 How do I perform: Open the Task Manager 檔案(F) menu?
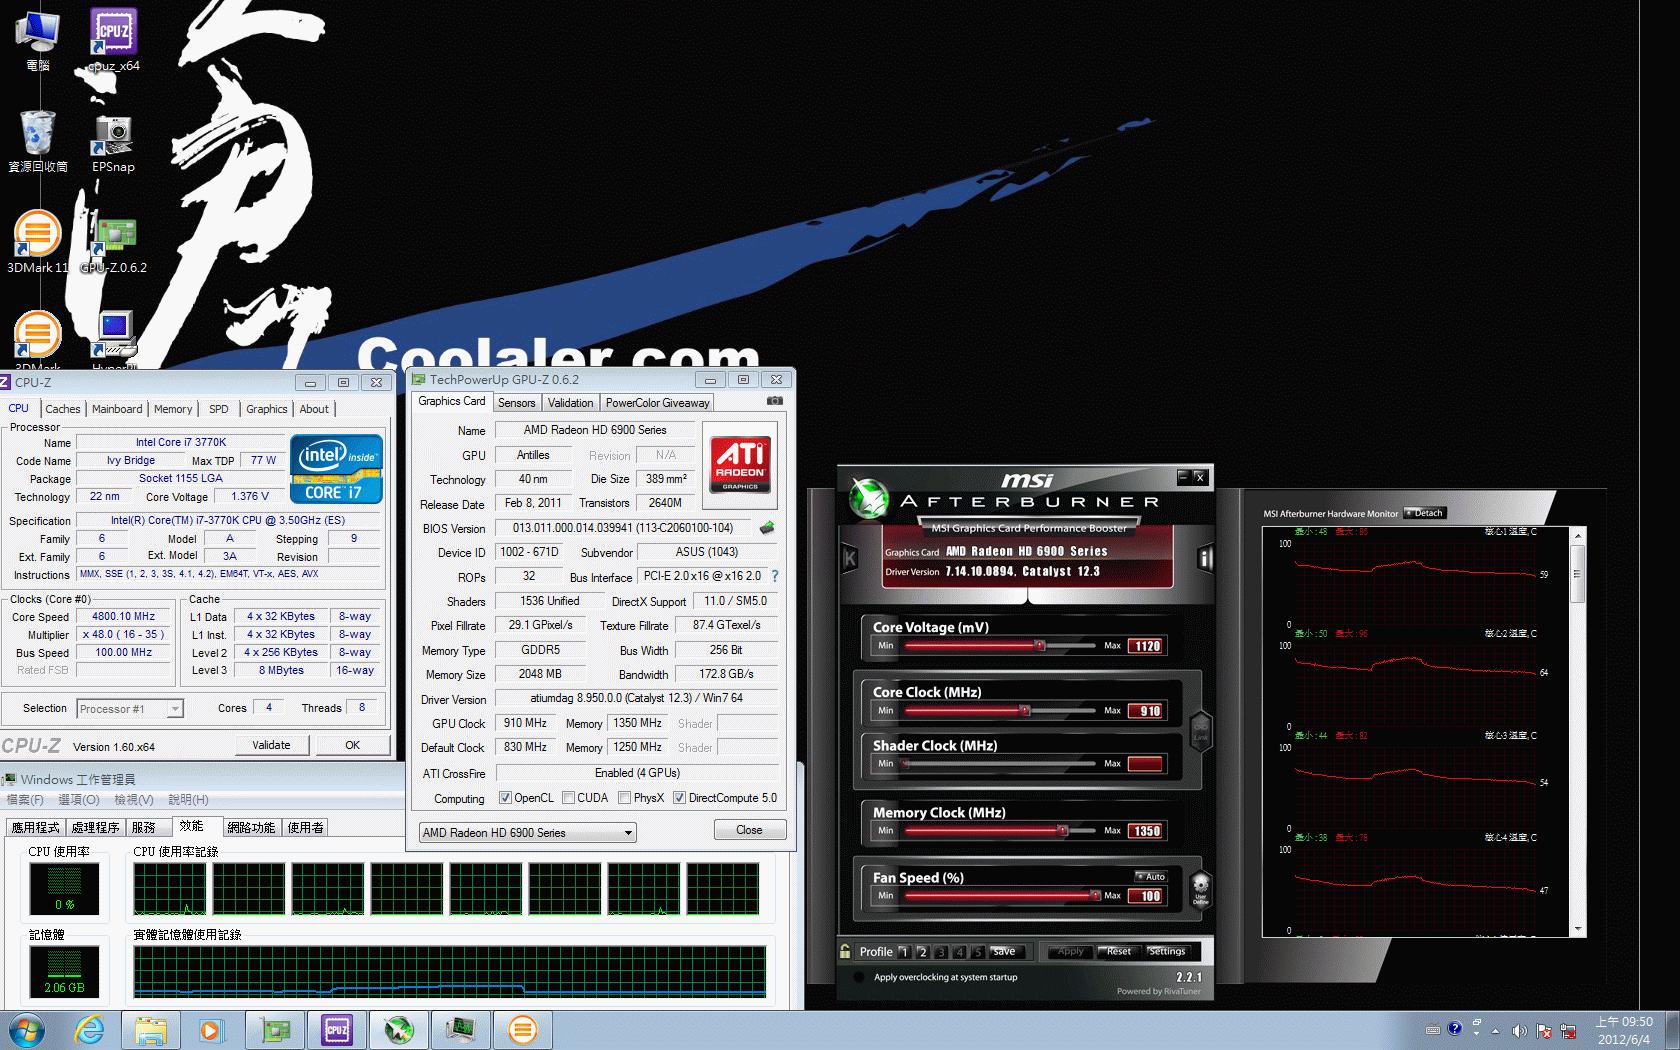click(x=25, y=800)
